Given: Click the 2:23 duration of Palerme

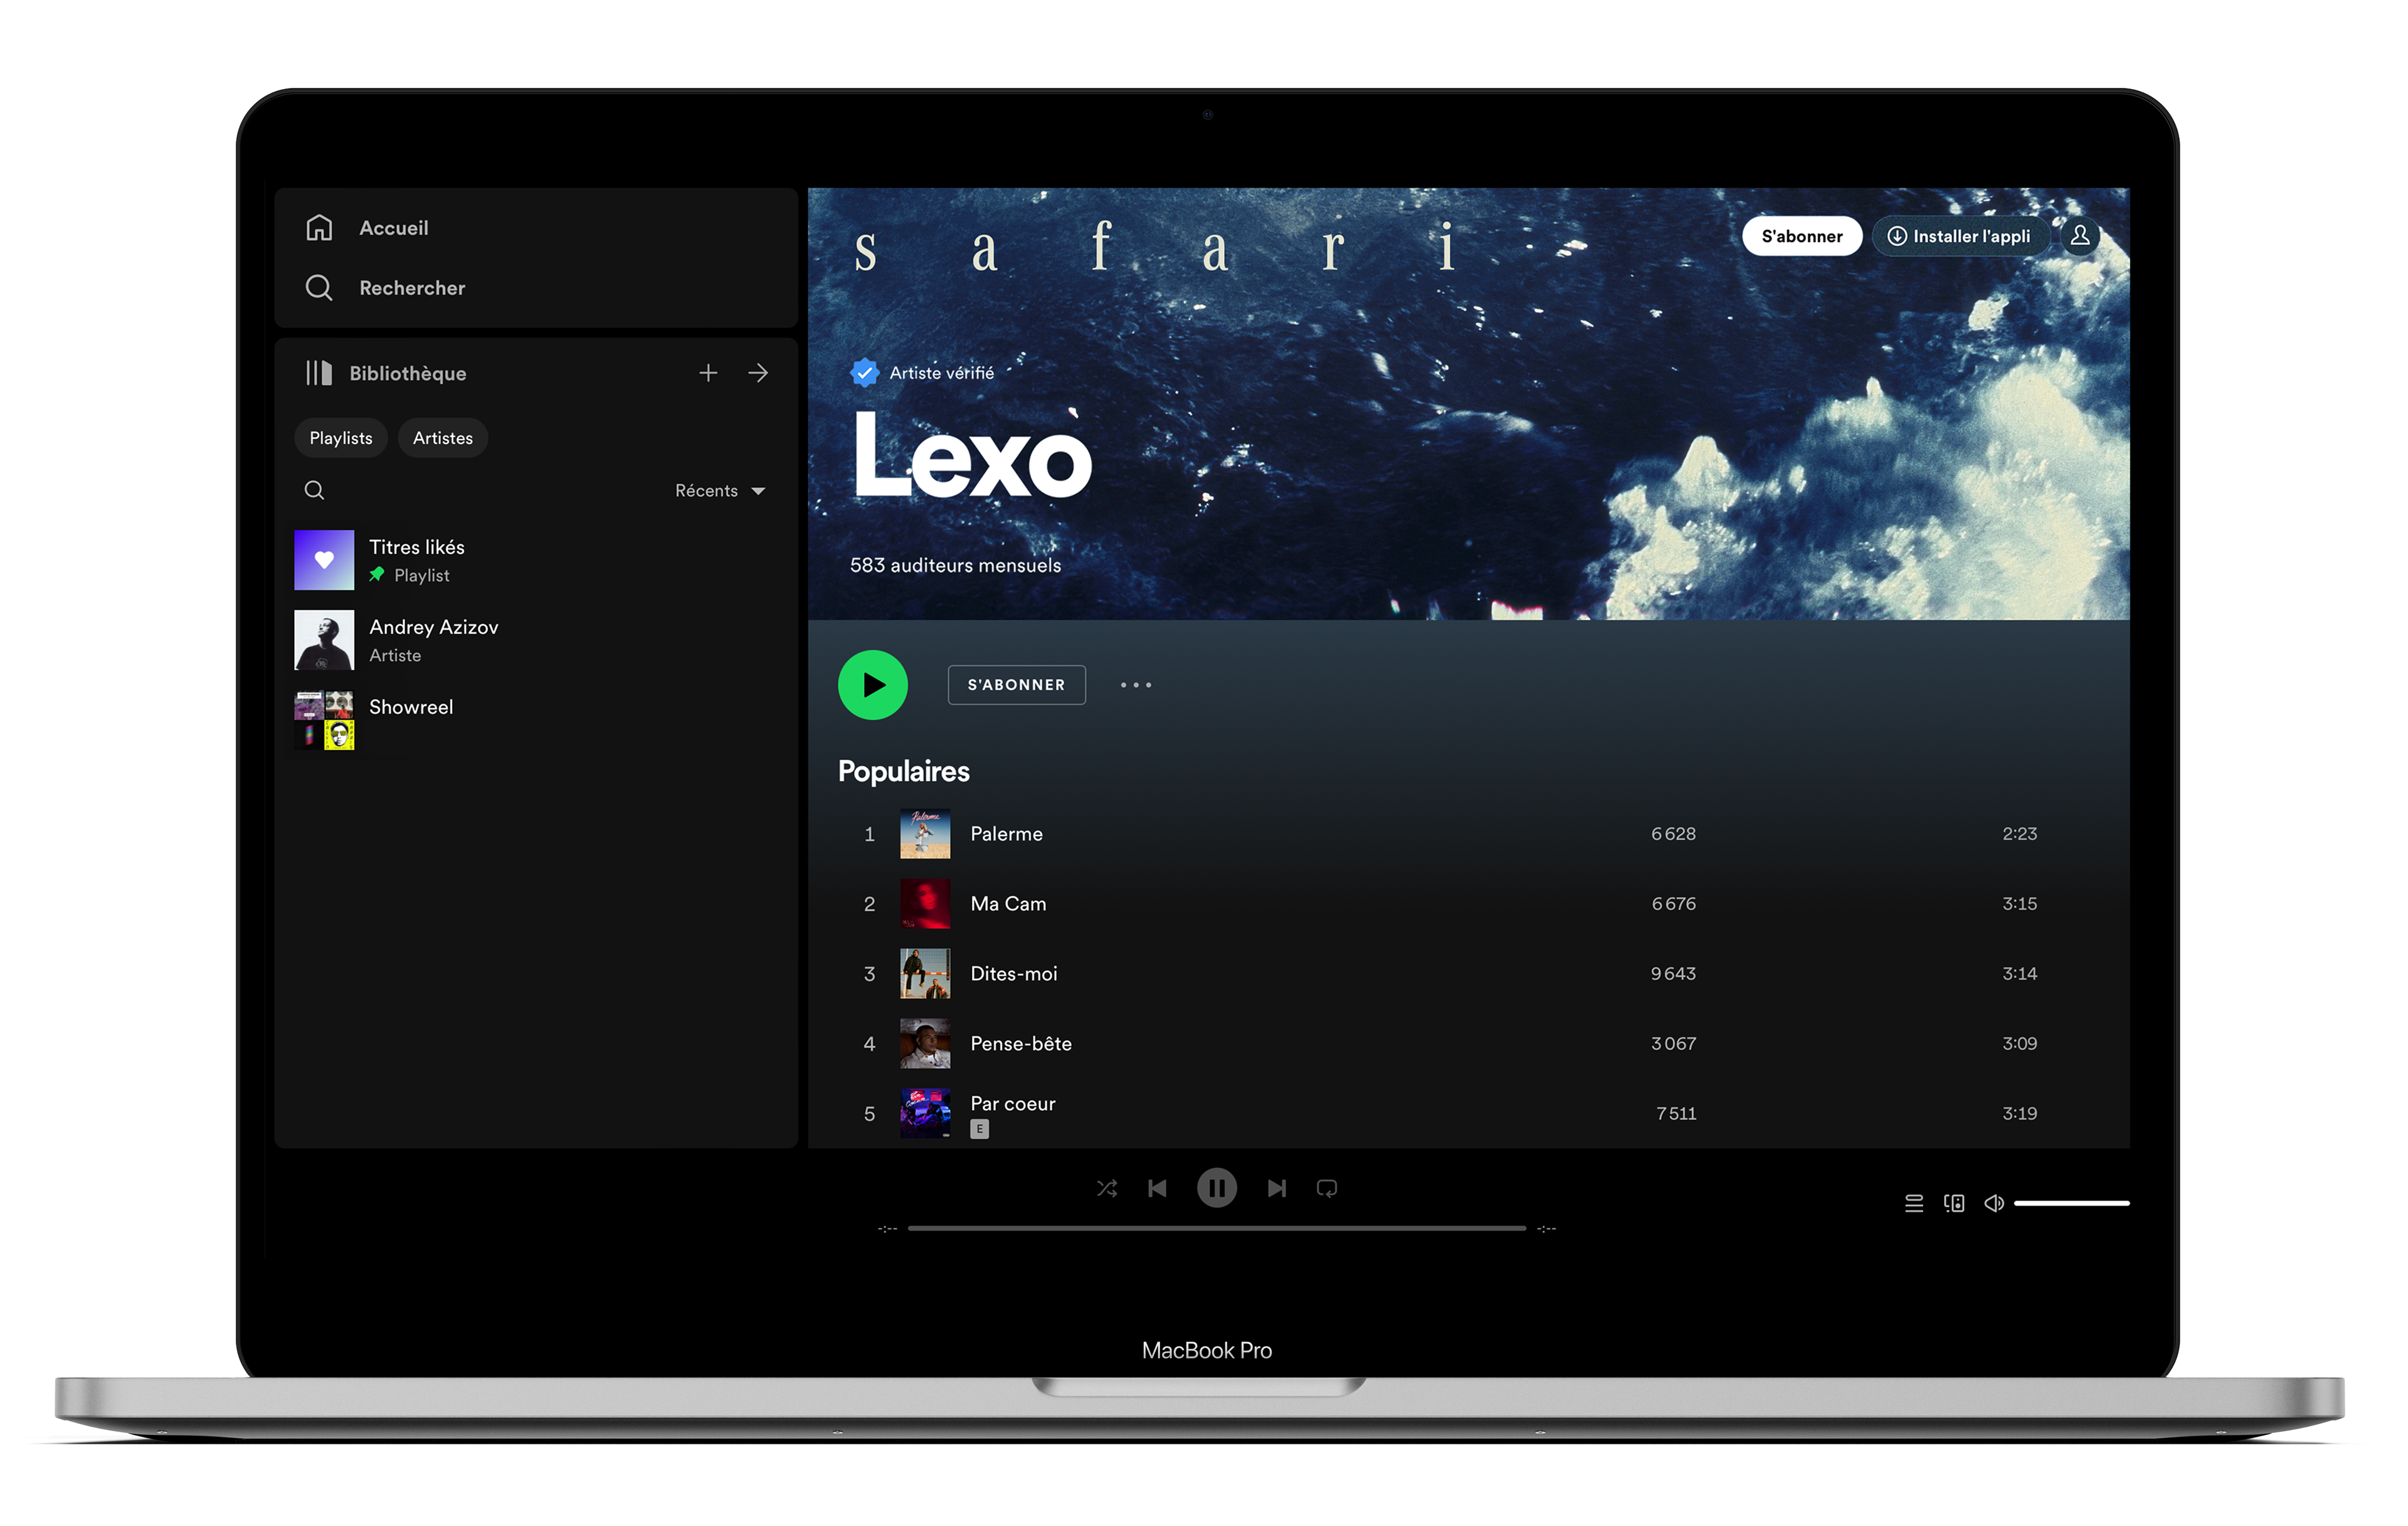Looking at the screenshot, I should 2020,834.
